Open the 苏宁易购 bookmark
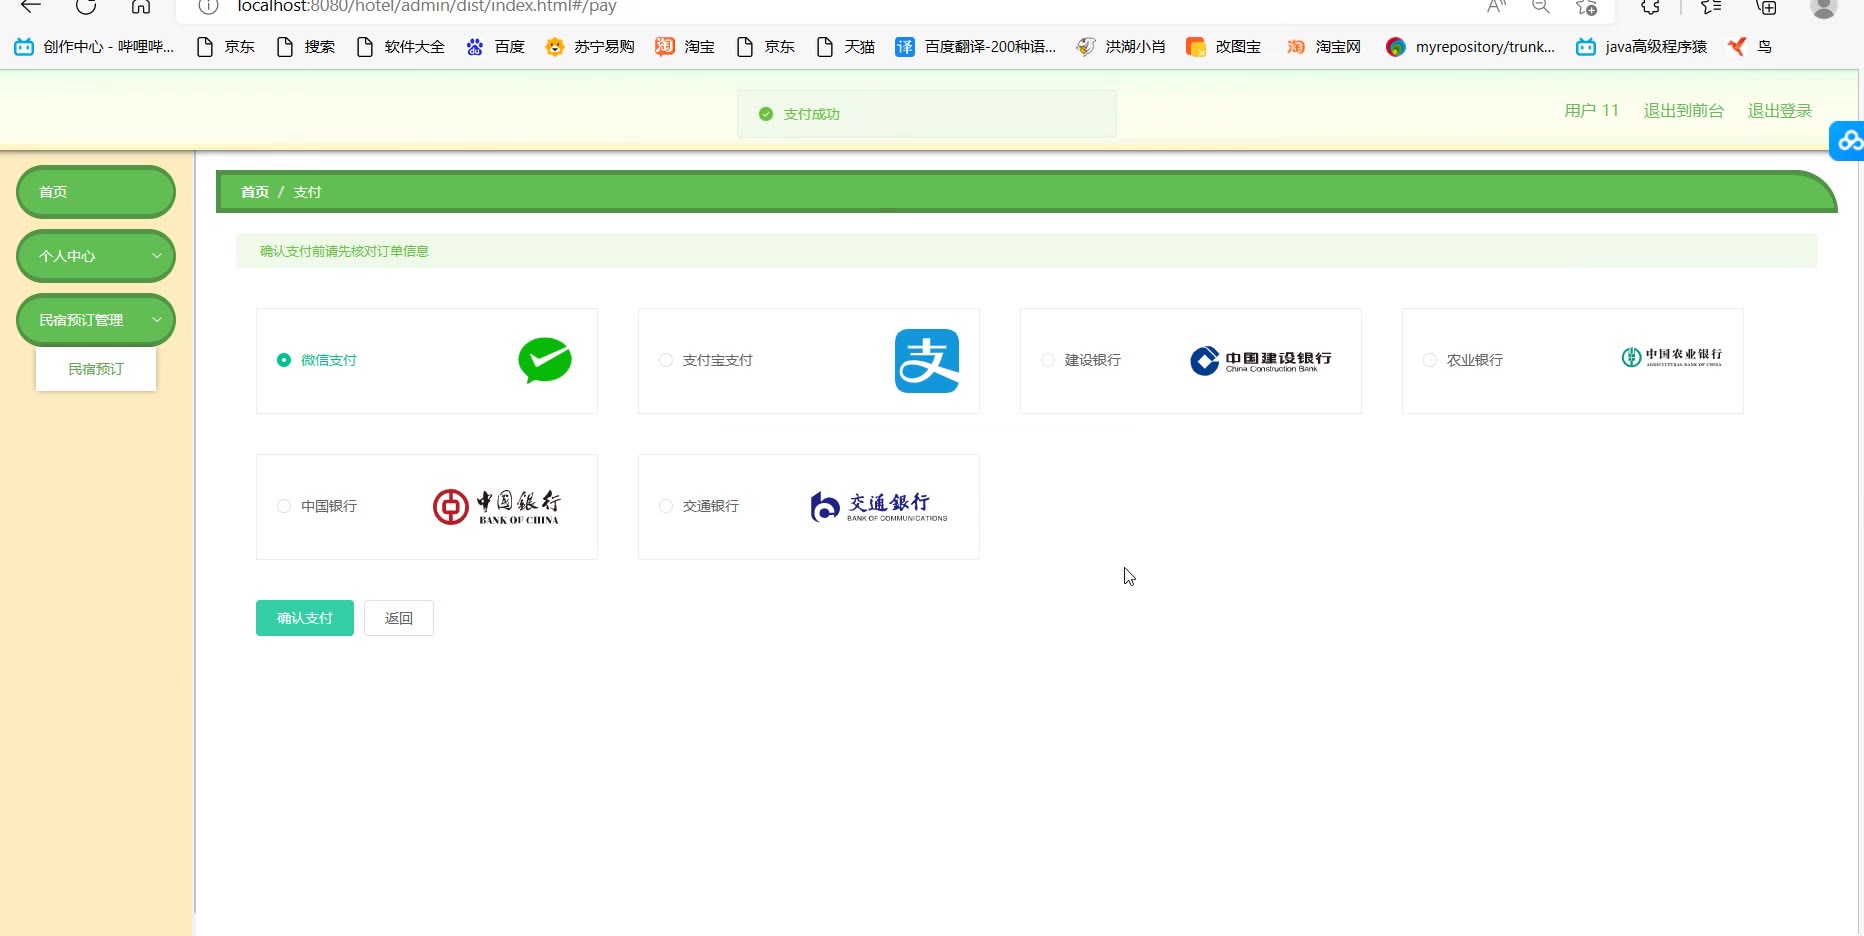 (x=590, y=47)
